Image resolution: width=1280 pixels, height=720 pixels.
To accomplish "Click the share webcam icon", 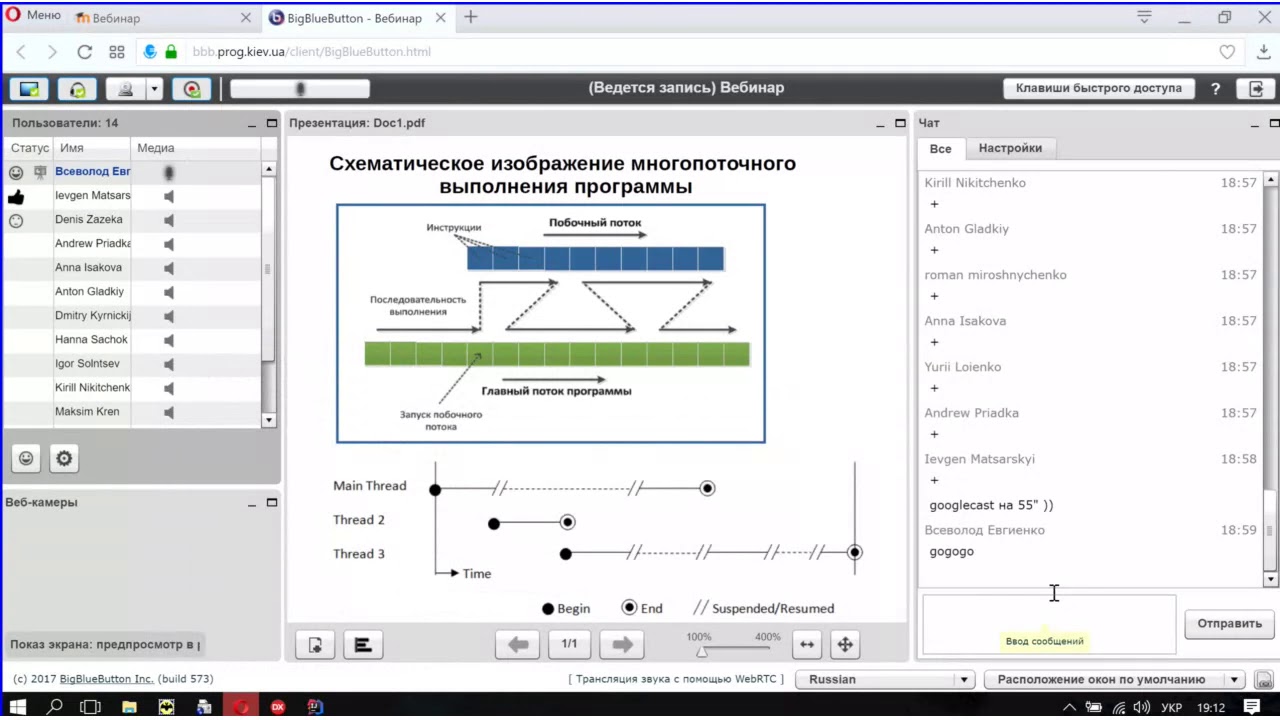I will [126, 88].
